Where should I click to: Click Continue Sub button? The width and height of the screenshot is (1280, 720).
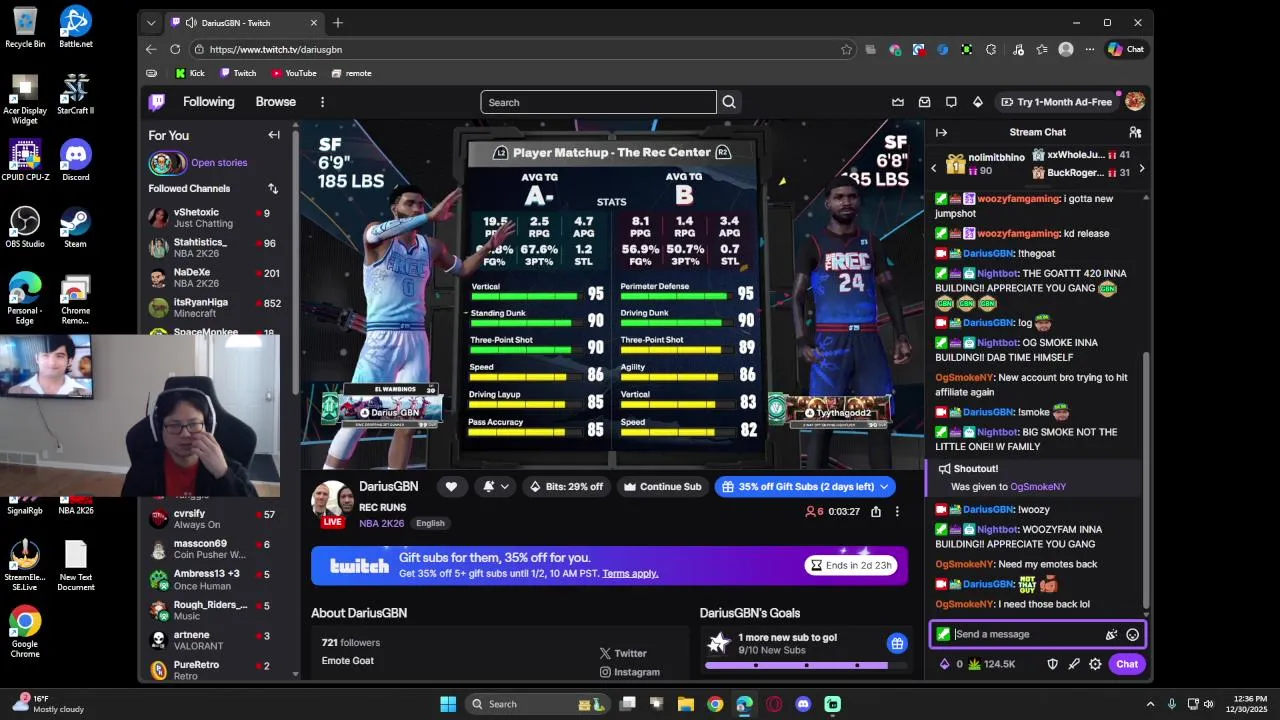pyautogui.click(x=662, y=487)
